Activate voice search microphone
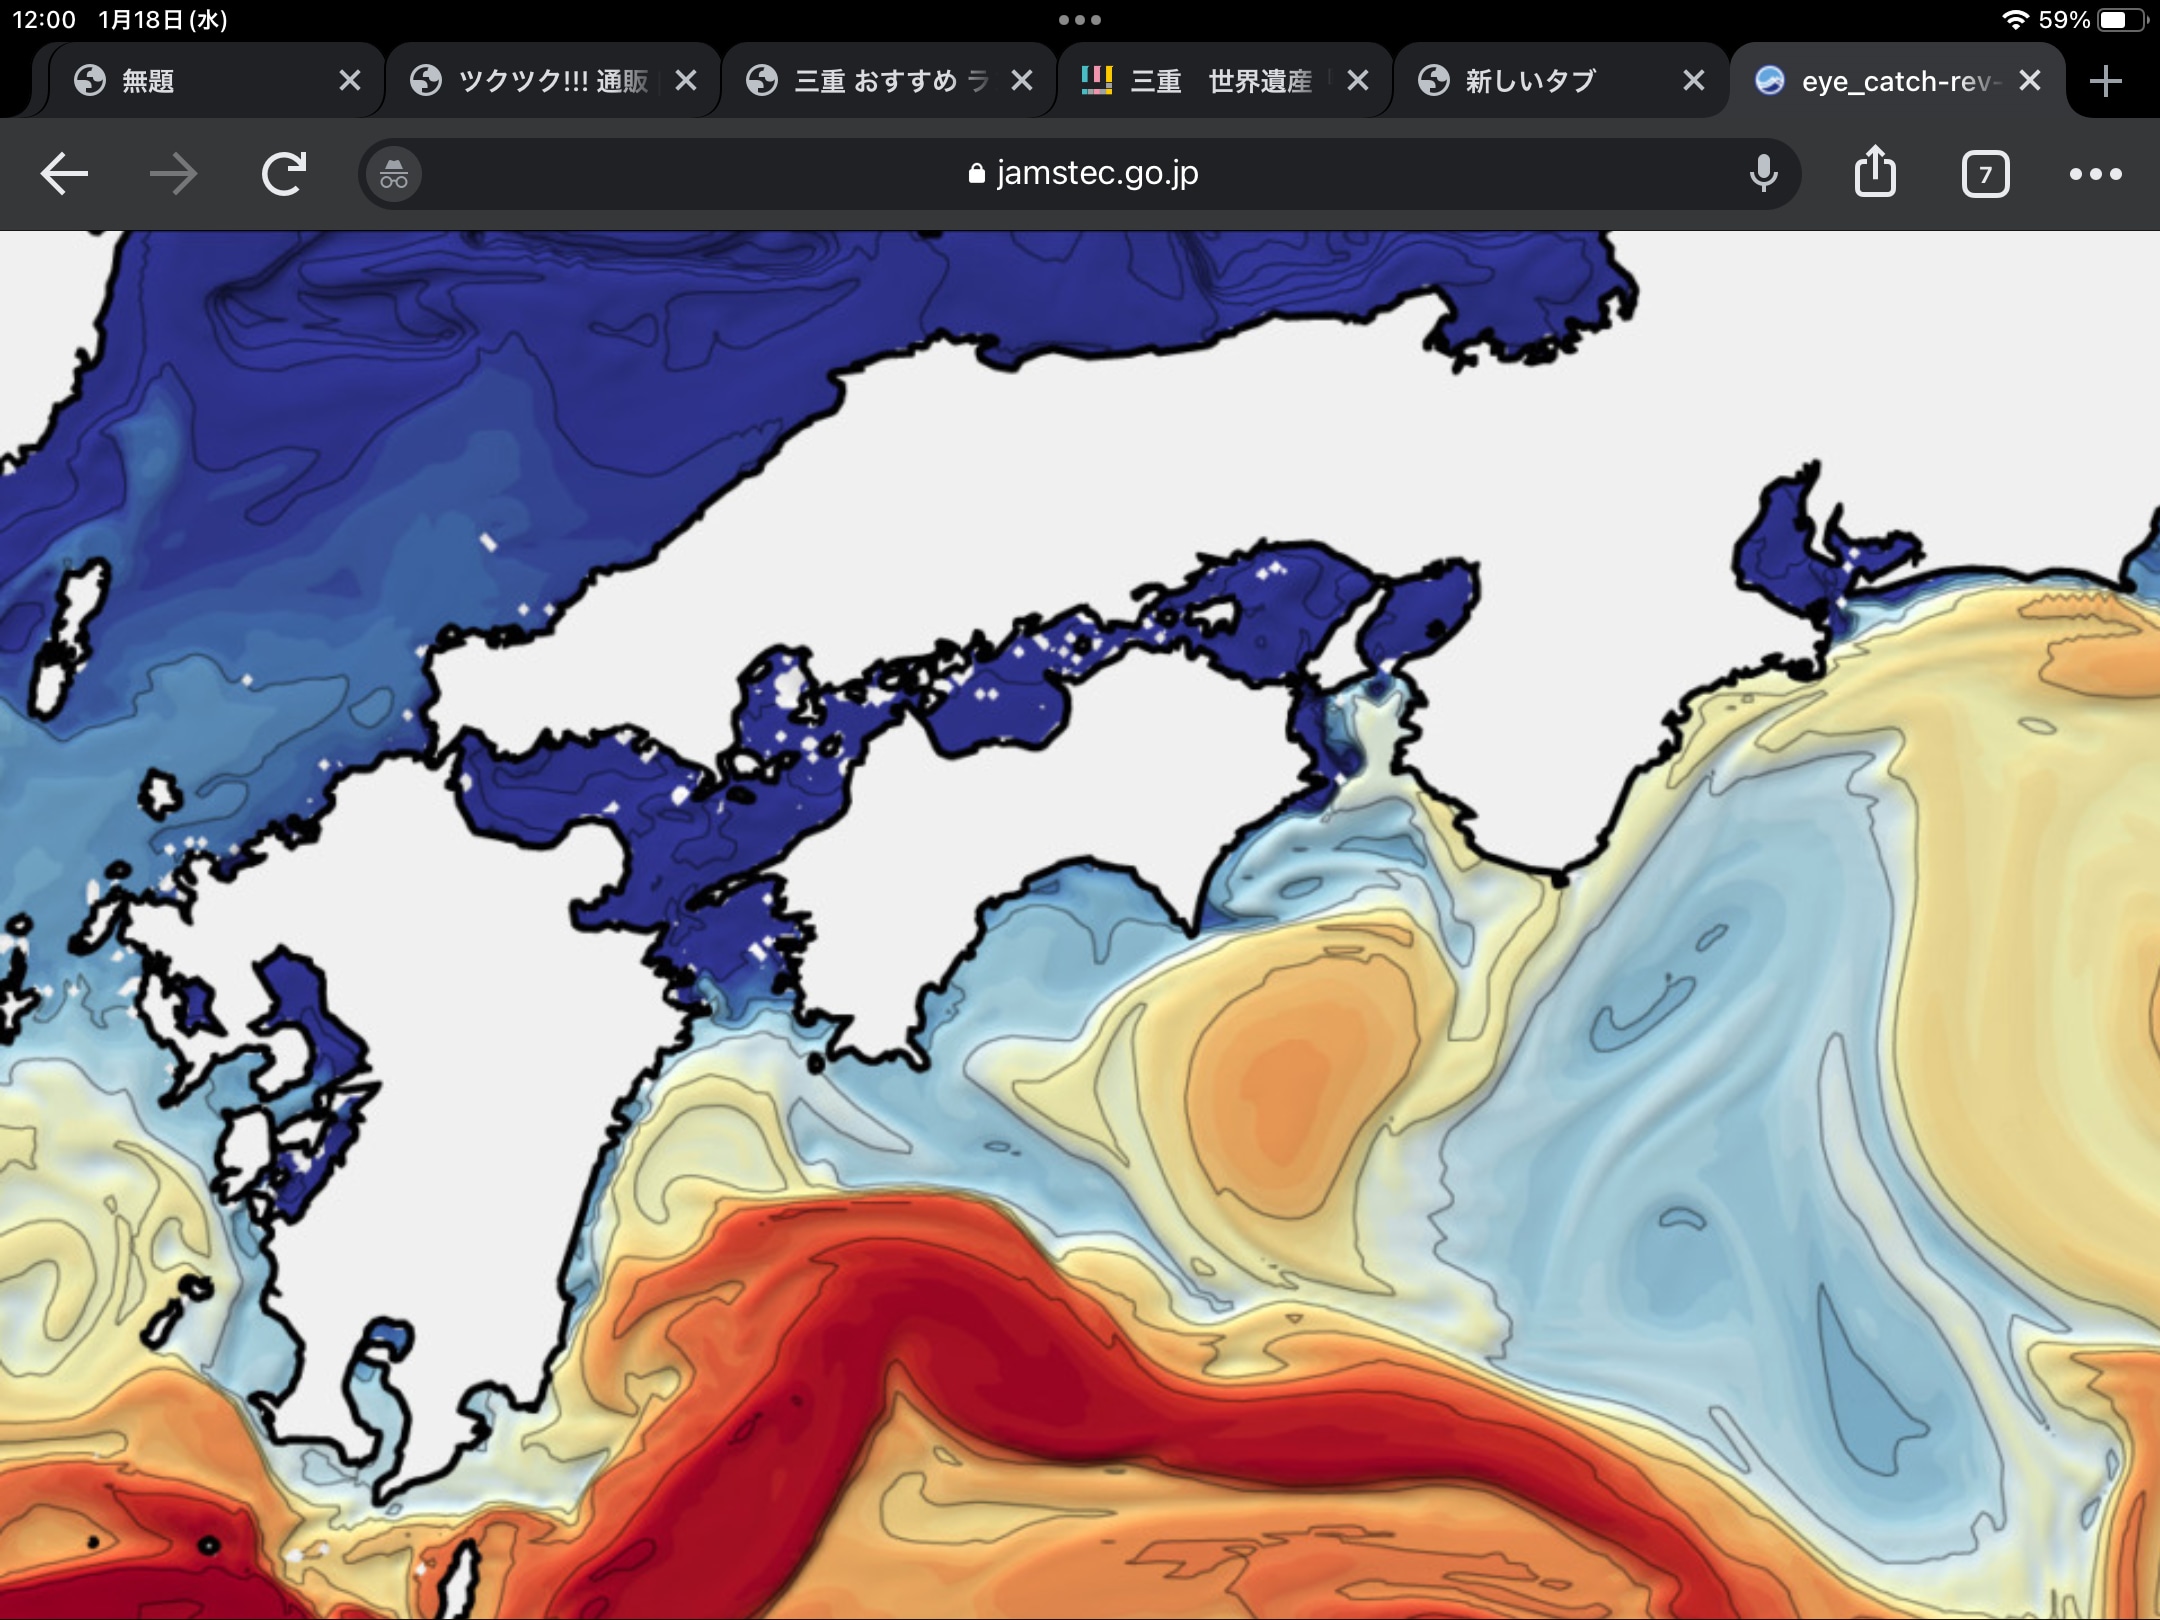The height and width of the screenshot is (1620, 2160). [x=1763, y=174]
